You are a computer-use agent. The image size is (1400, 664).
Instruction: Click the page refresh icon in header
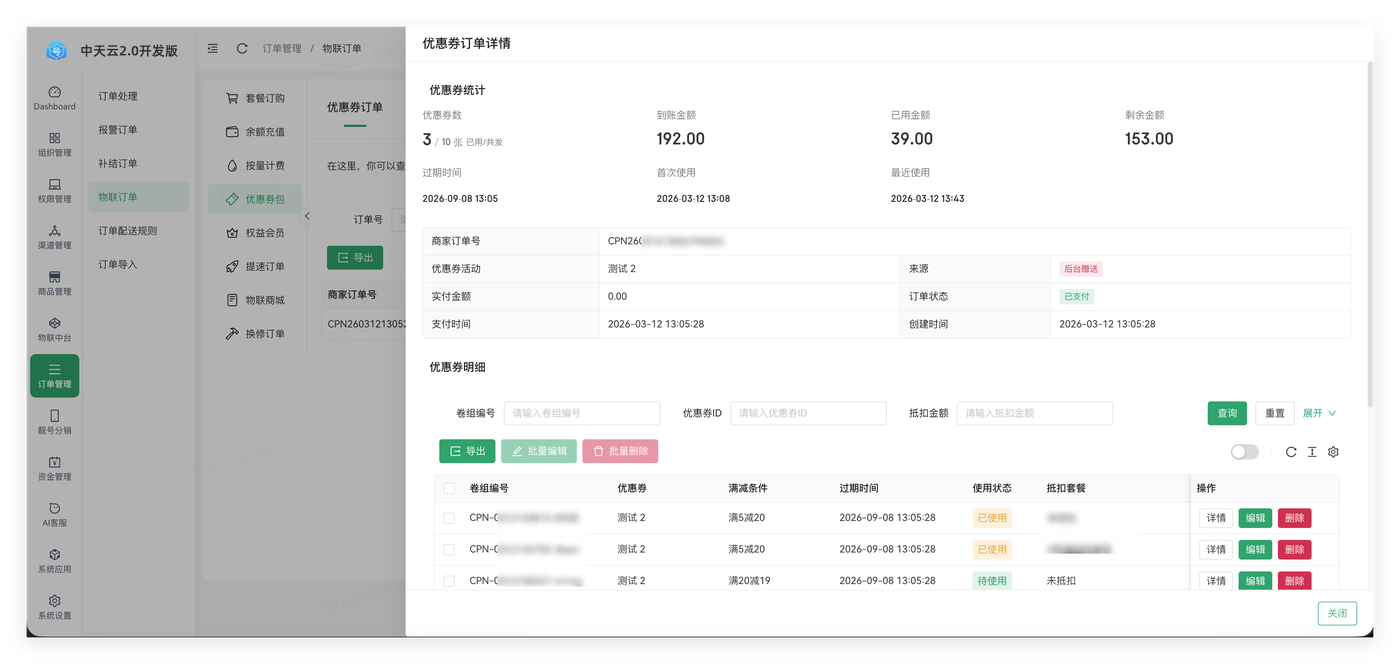pos(242,48)
